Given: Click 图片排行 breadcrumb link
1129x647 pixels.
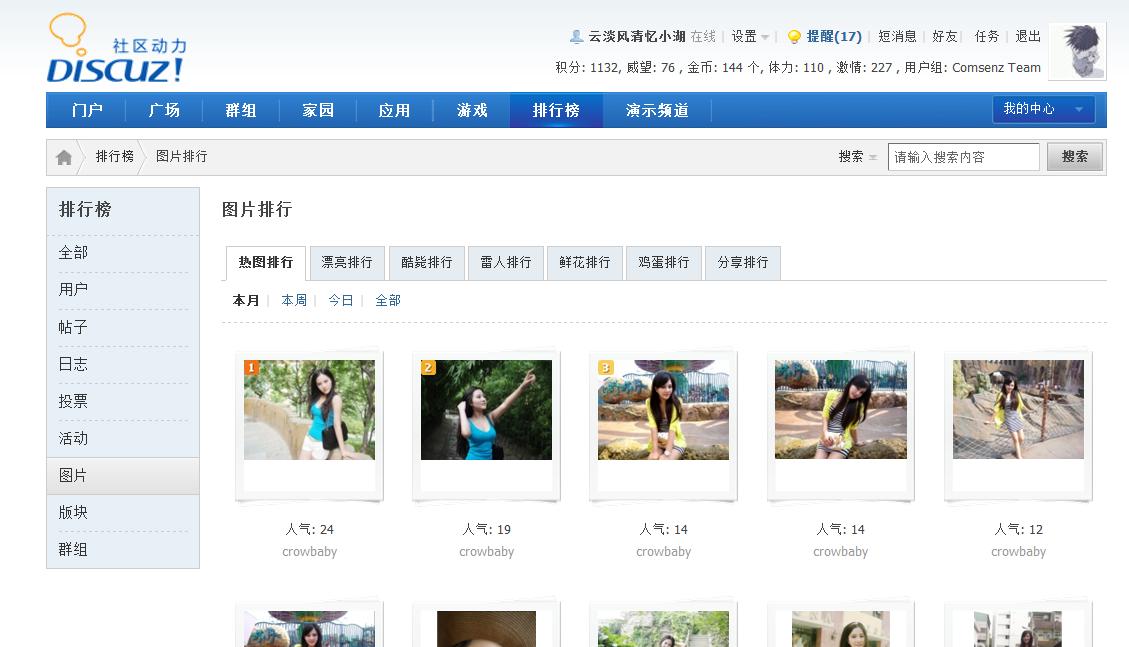Looking at the screenshot, I should [181, 156].
